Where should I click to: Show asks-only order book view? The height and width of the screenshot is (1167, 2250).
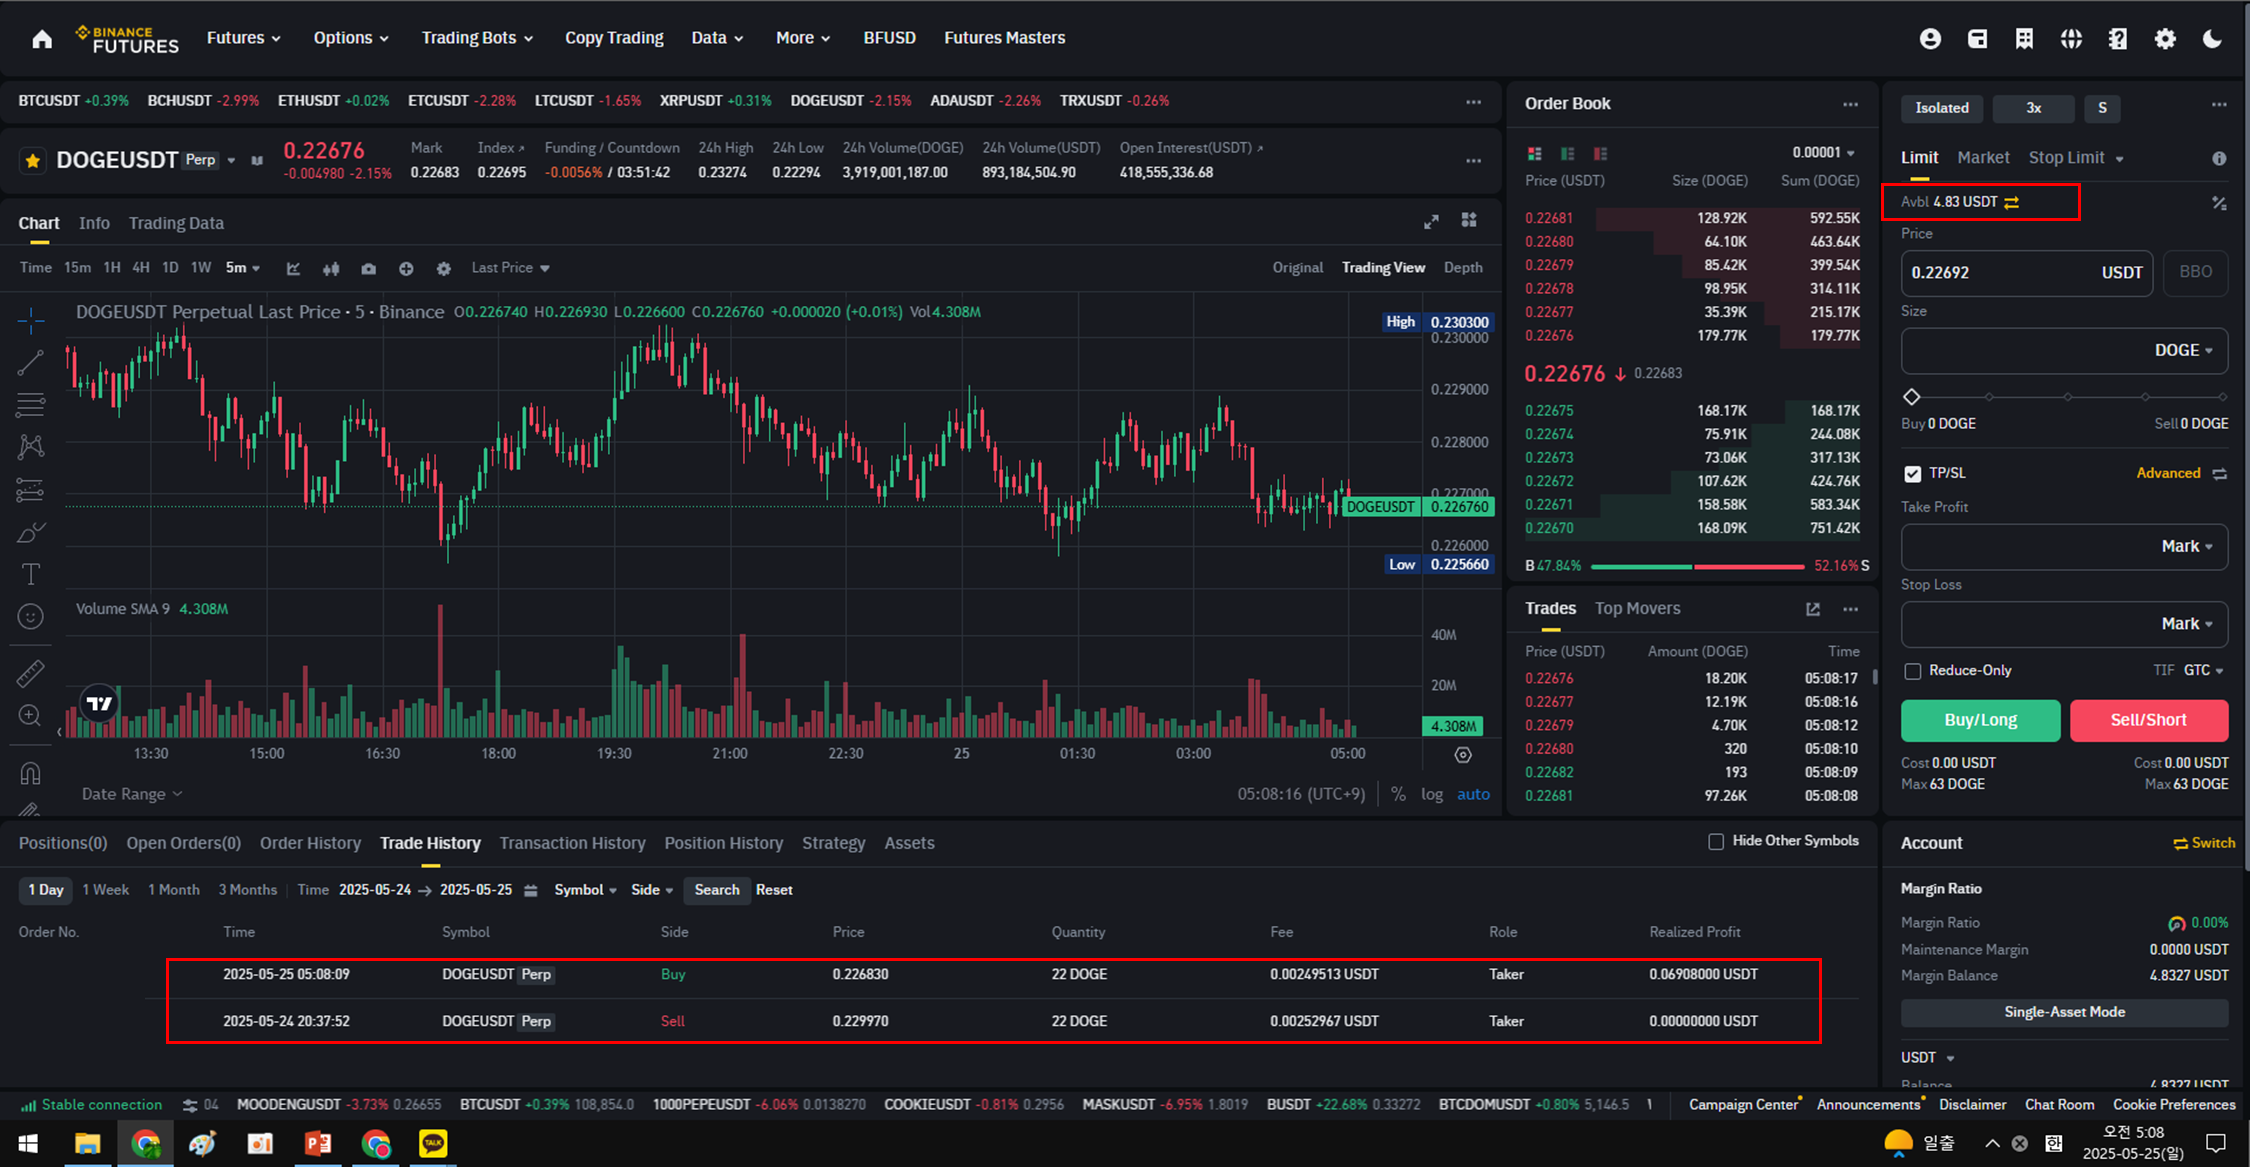pyautogui.click(x=1600, y=153)
